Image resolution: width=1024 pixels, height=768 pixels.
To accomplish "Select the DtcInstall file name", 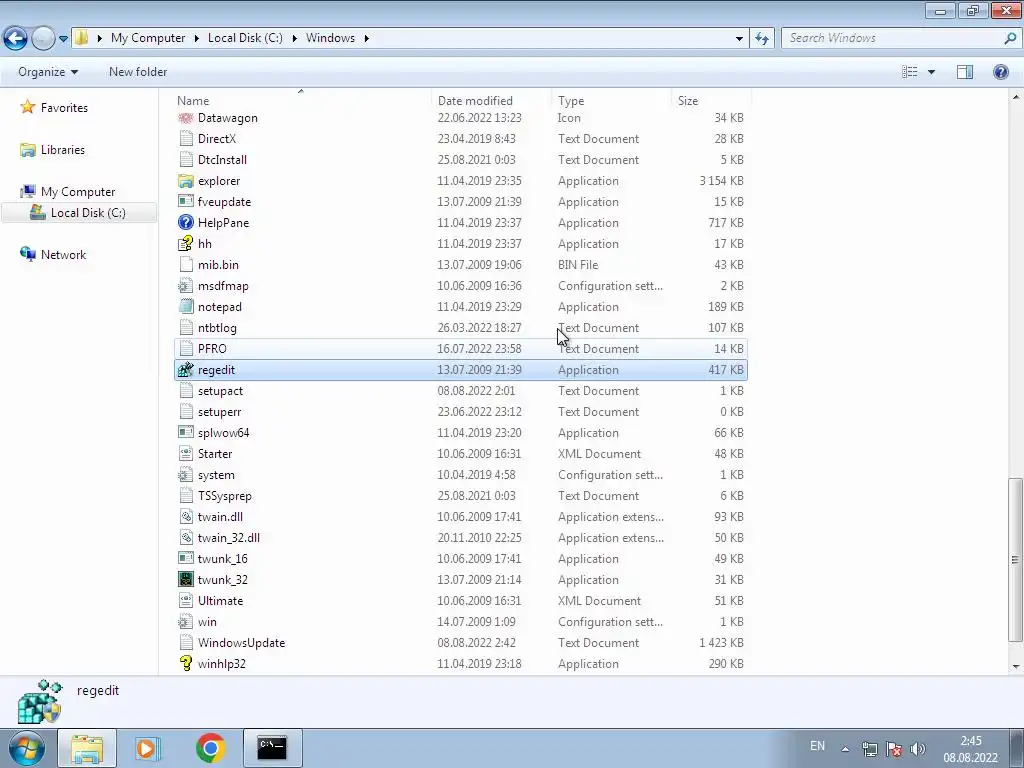I will [x=222, y=160].
